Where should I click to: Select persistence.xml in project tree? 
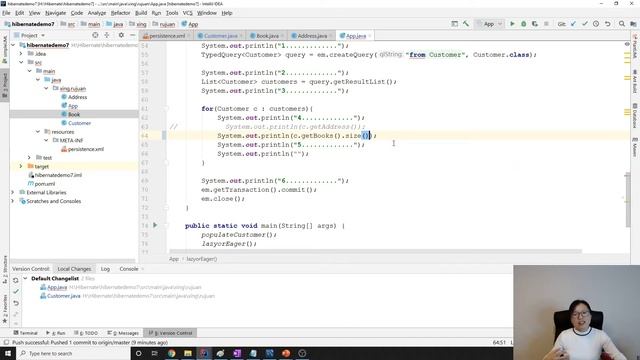point(85,149)
